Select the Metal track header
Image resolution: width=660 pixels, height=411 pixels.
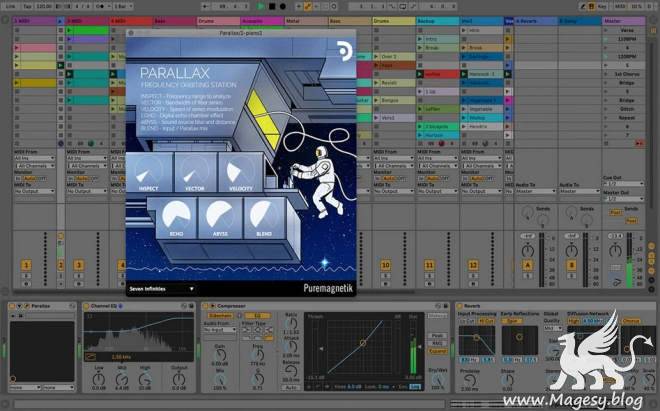coord(306,21)
